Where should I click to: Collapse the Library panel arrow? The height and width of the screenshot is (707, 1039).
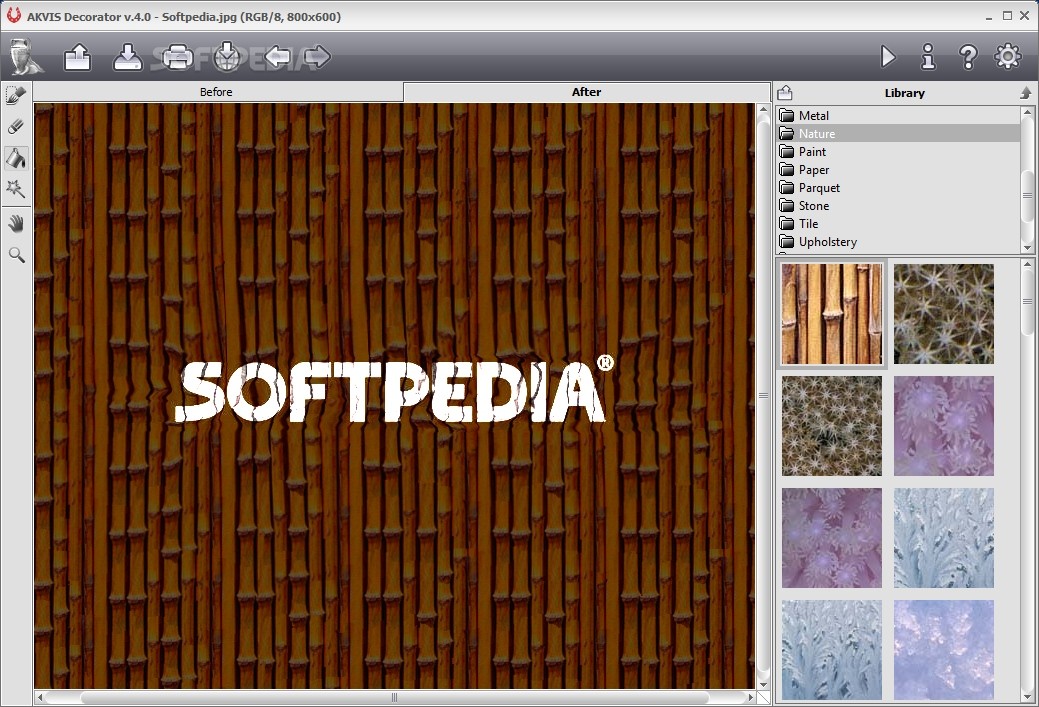click(x=1026, y=93)
